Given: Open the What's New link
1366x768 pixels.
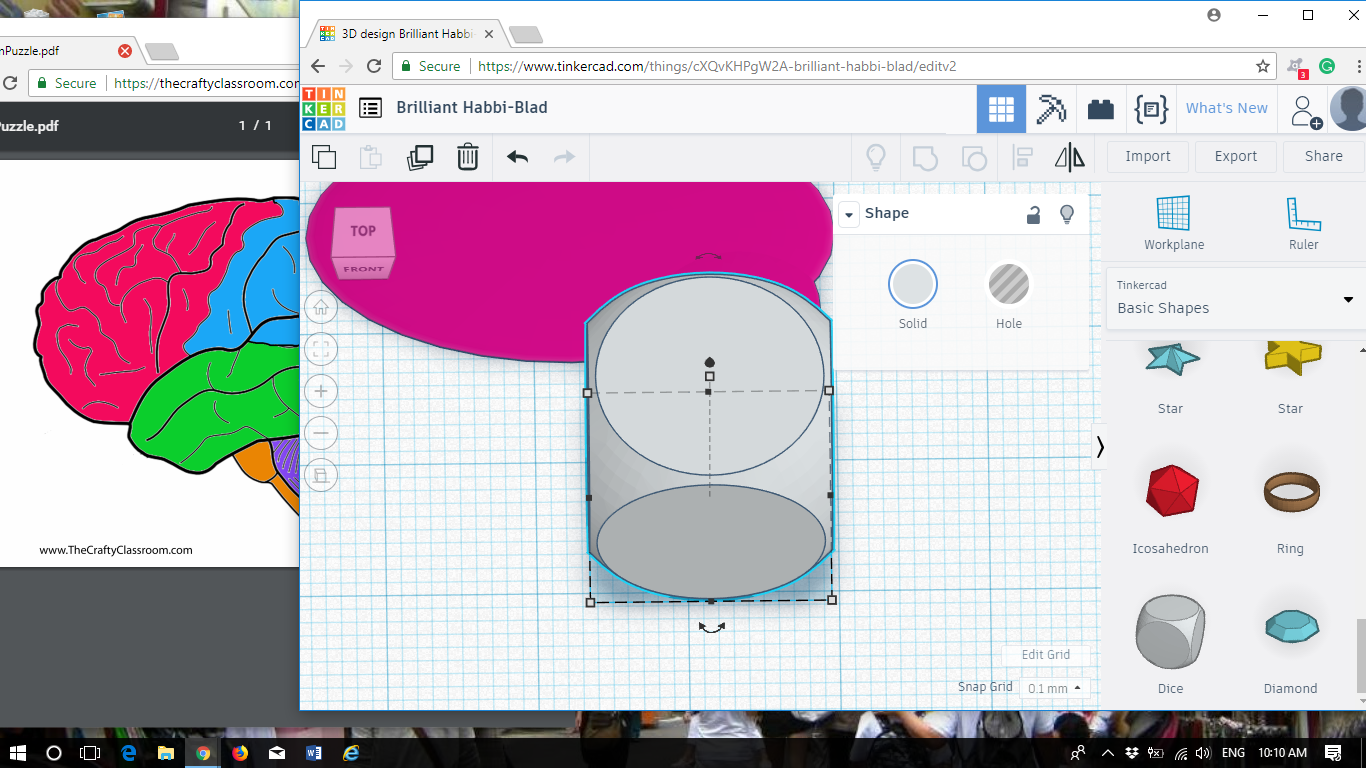Looking at the screenshot, I should click(x=1227, y=108).
